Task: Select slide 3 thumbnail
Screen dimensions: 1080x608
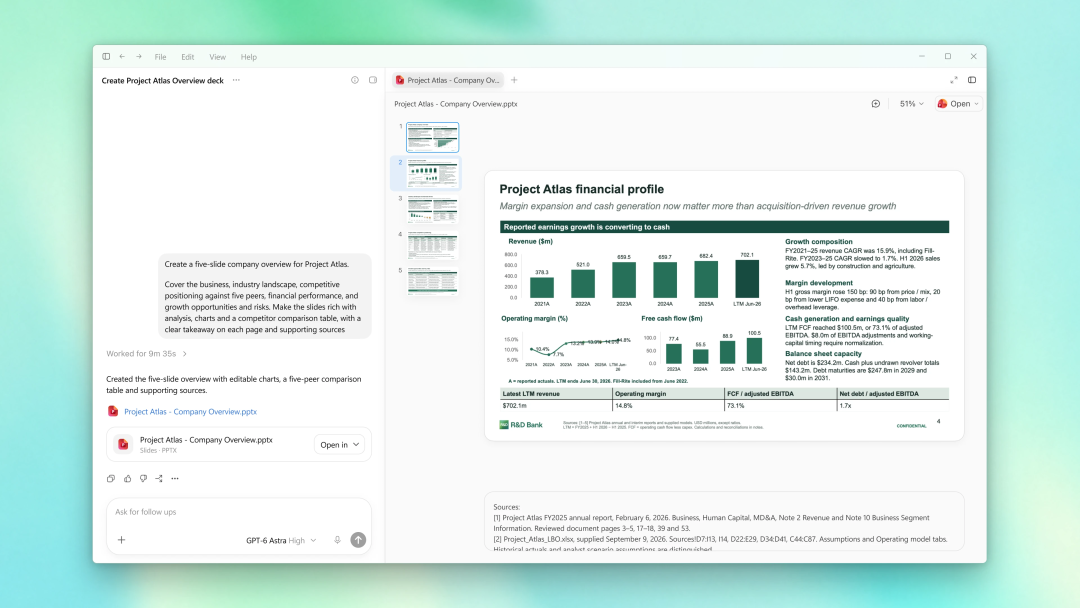Action: (433, 209)
